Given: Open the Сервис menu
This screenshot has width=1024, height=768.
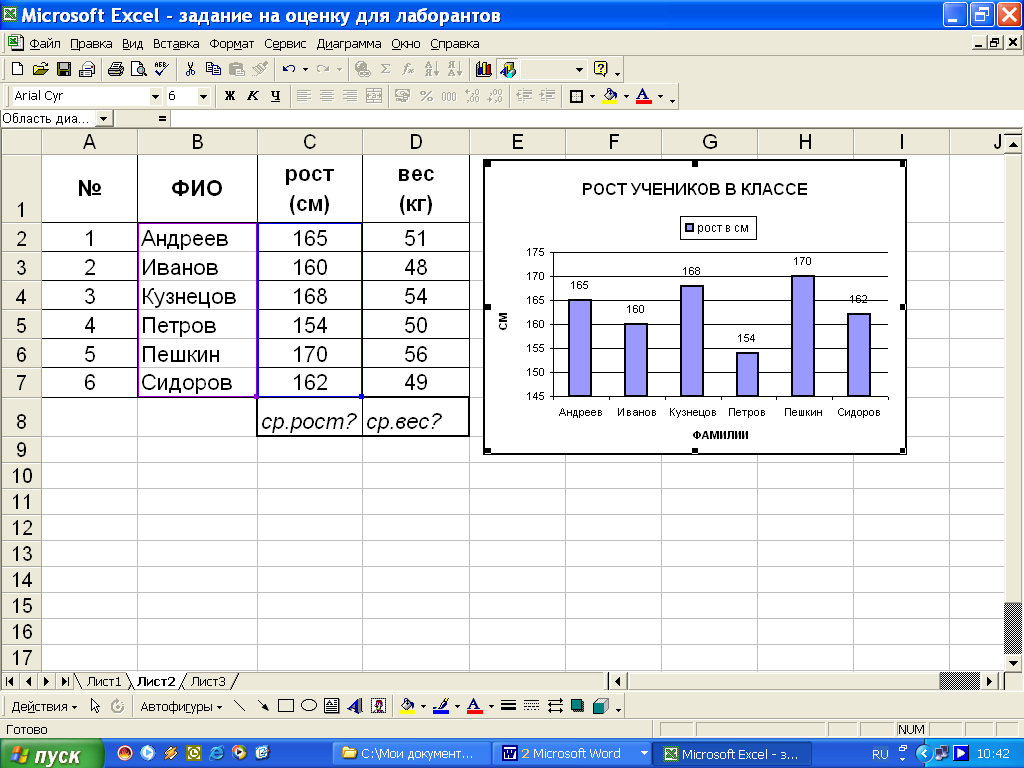Looking at the screenshot, I should (285, 44).
